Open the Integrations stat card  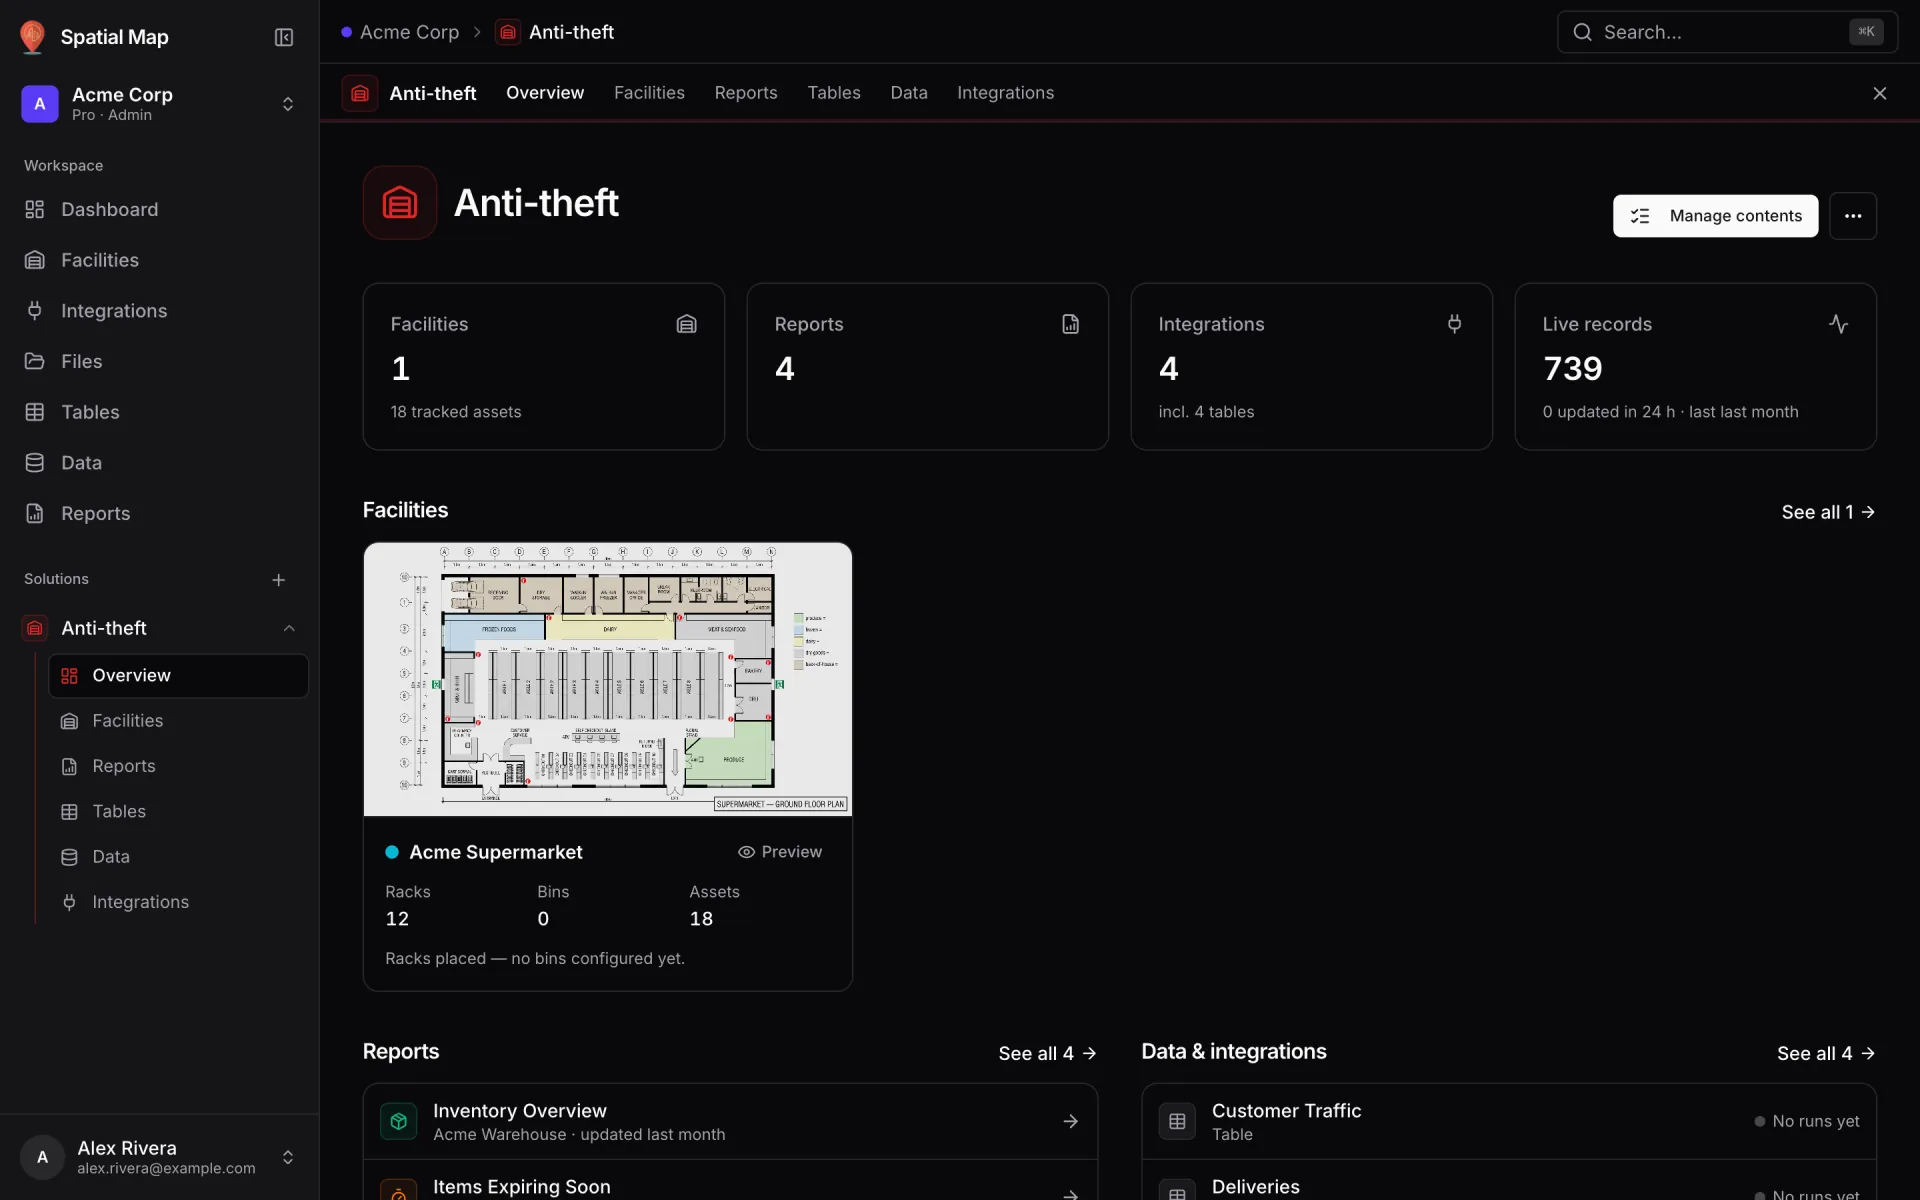1312,367
